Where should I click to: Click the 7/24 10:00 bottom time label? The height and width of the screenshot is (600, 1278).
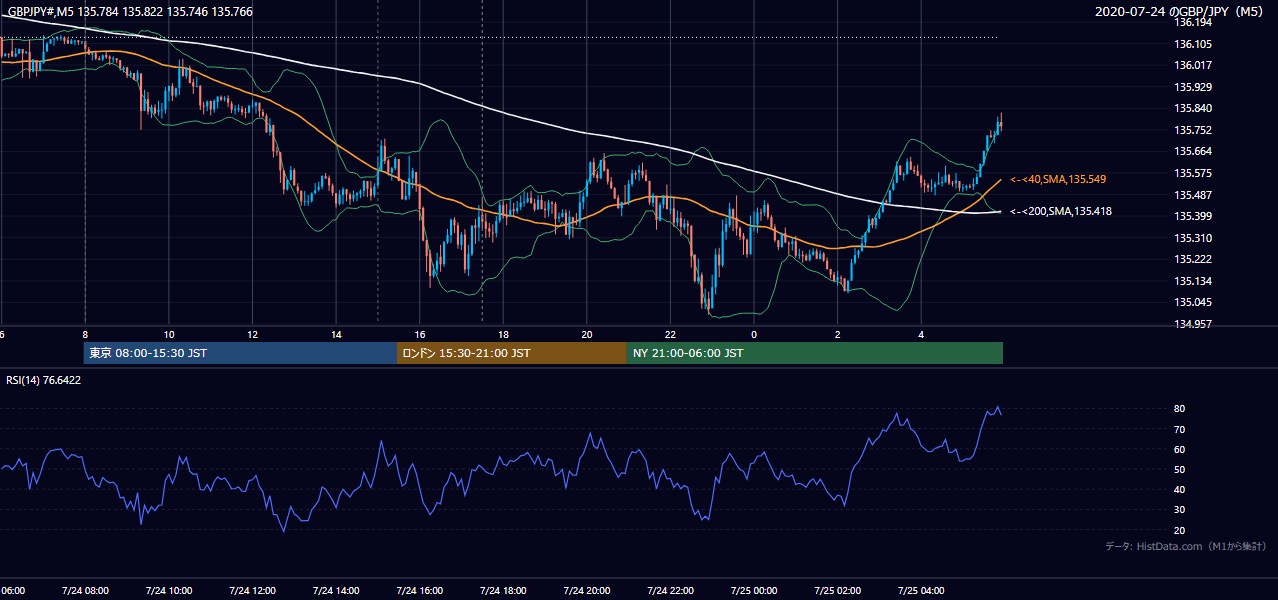(x=169, y=590)
